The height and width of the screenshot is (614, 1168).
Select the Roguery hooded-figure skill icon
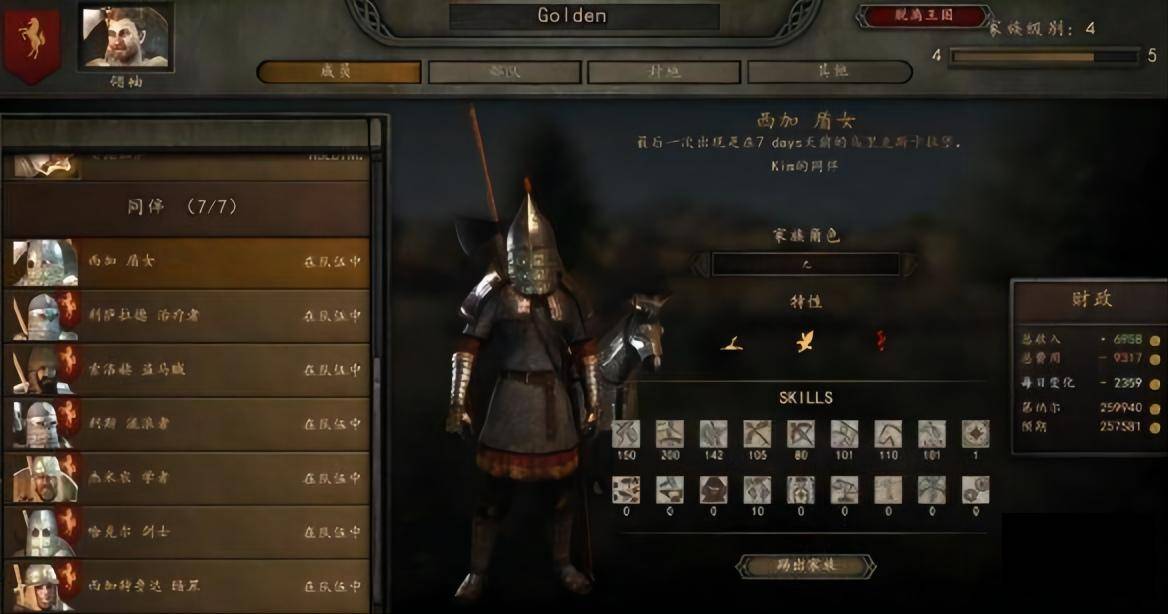(x=713, y=490)
